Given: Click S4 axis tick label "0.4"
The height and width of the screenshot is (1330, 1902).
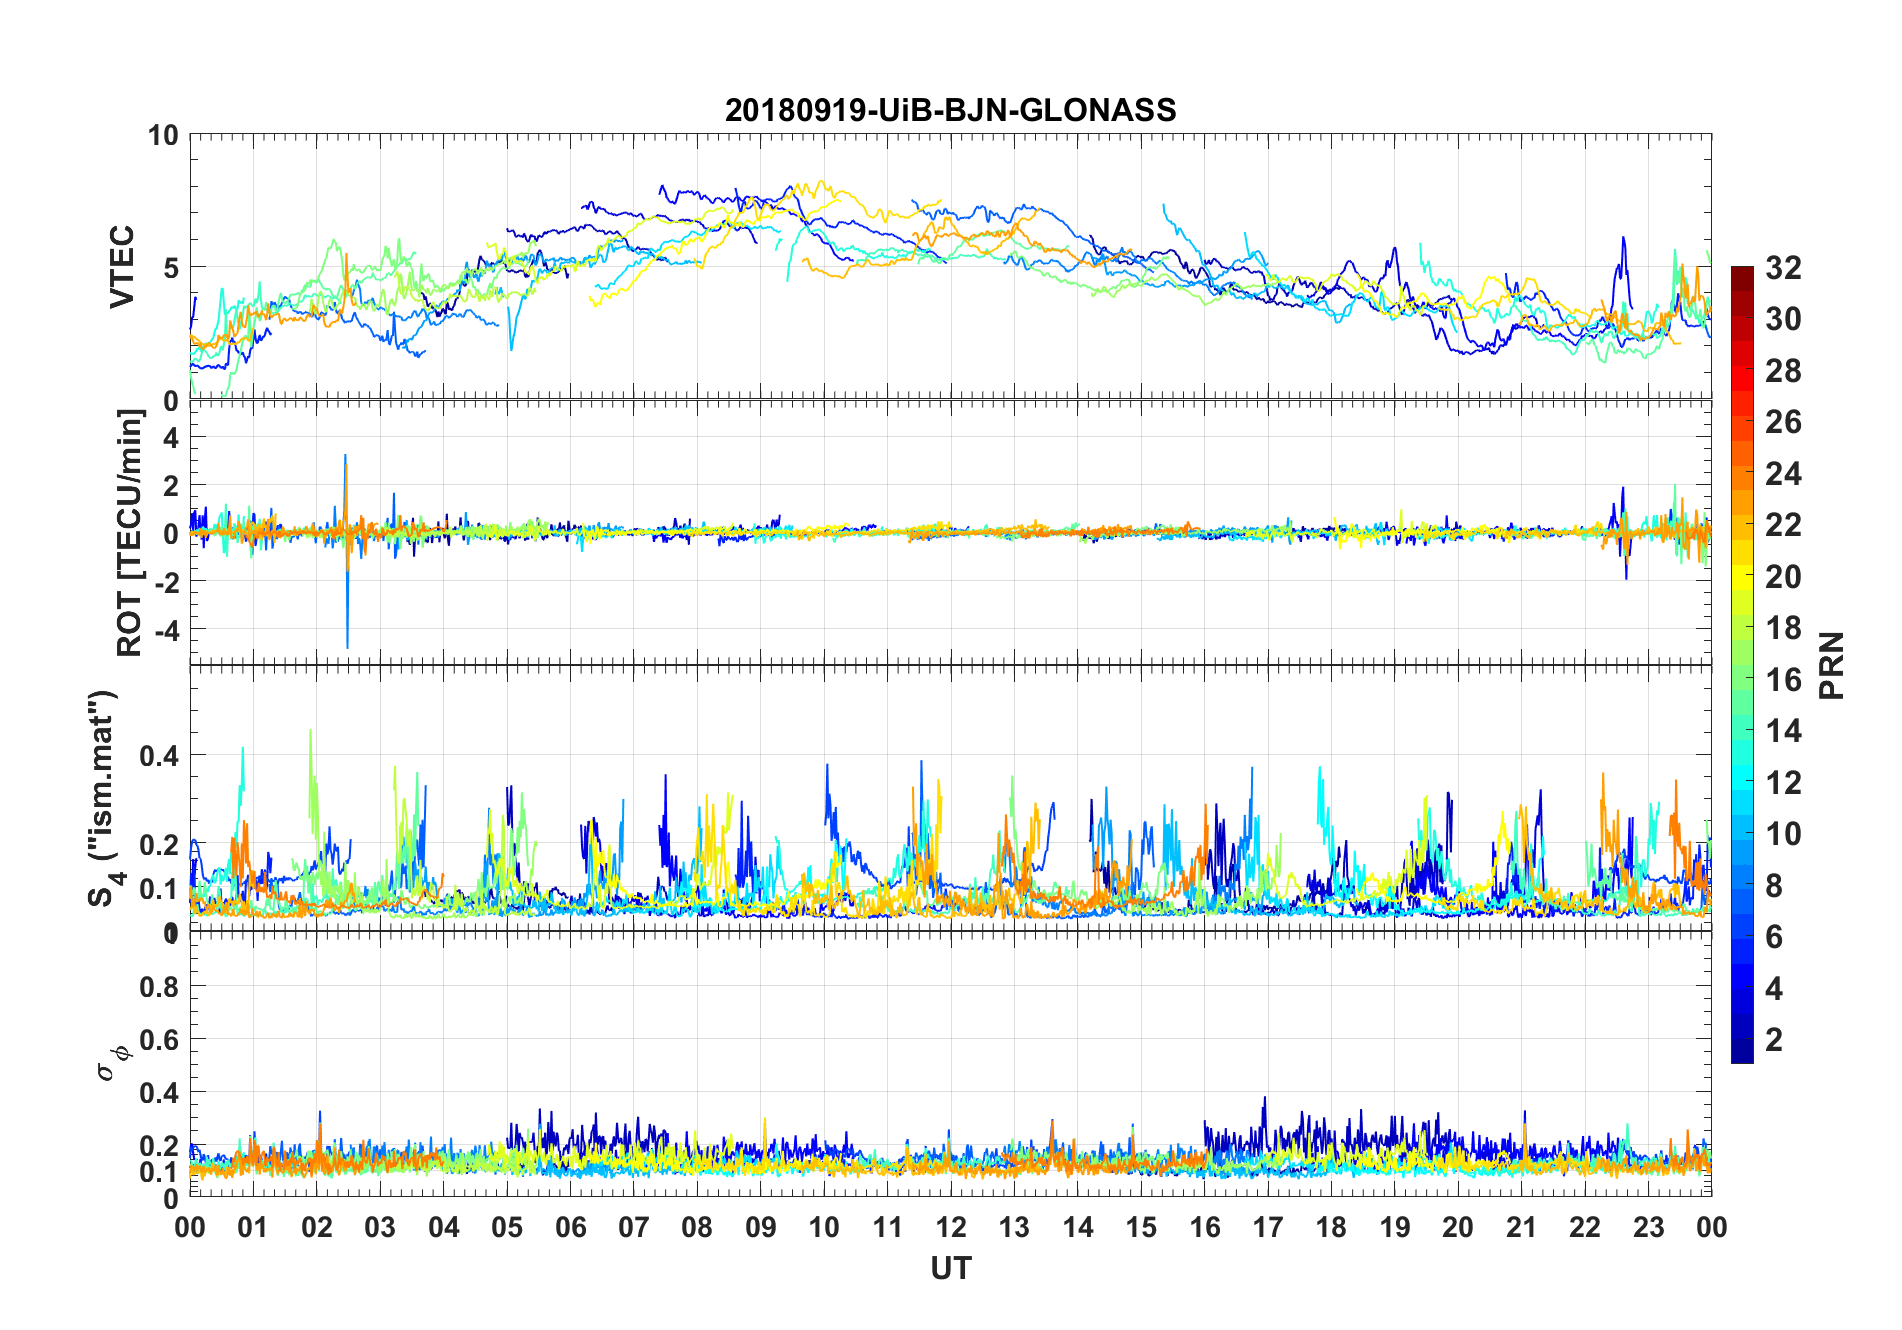Looking at the screenshot, I should (160, 755).
